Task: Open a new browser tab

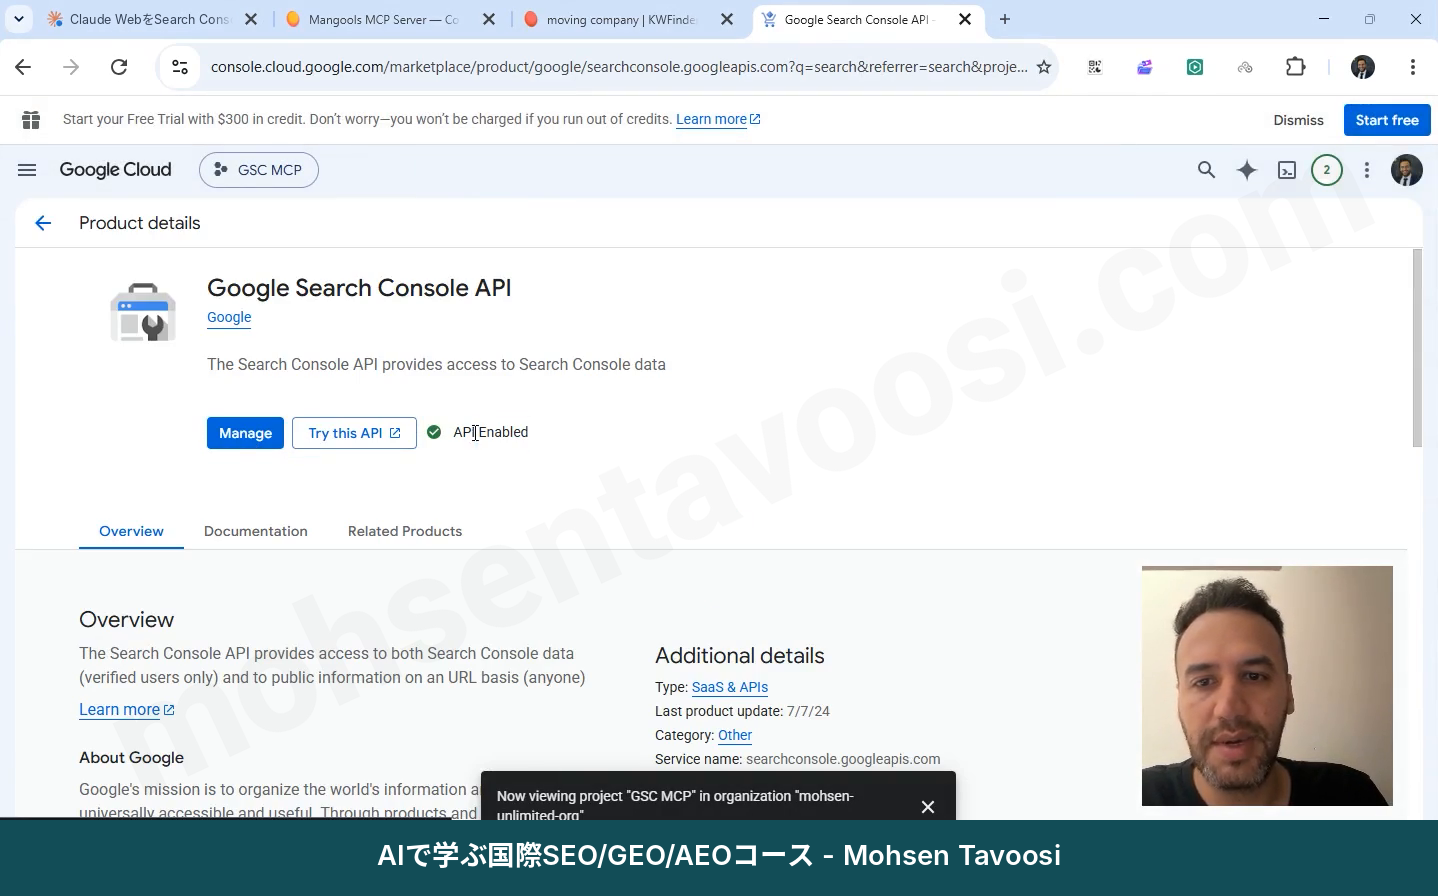Action: point(1005,19)
